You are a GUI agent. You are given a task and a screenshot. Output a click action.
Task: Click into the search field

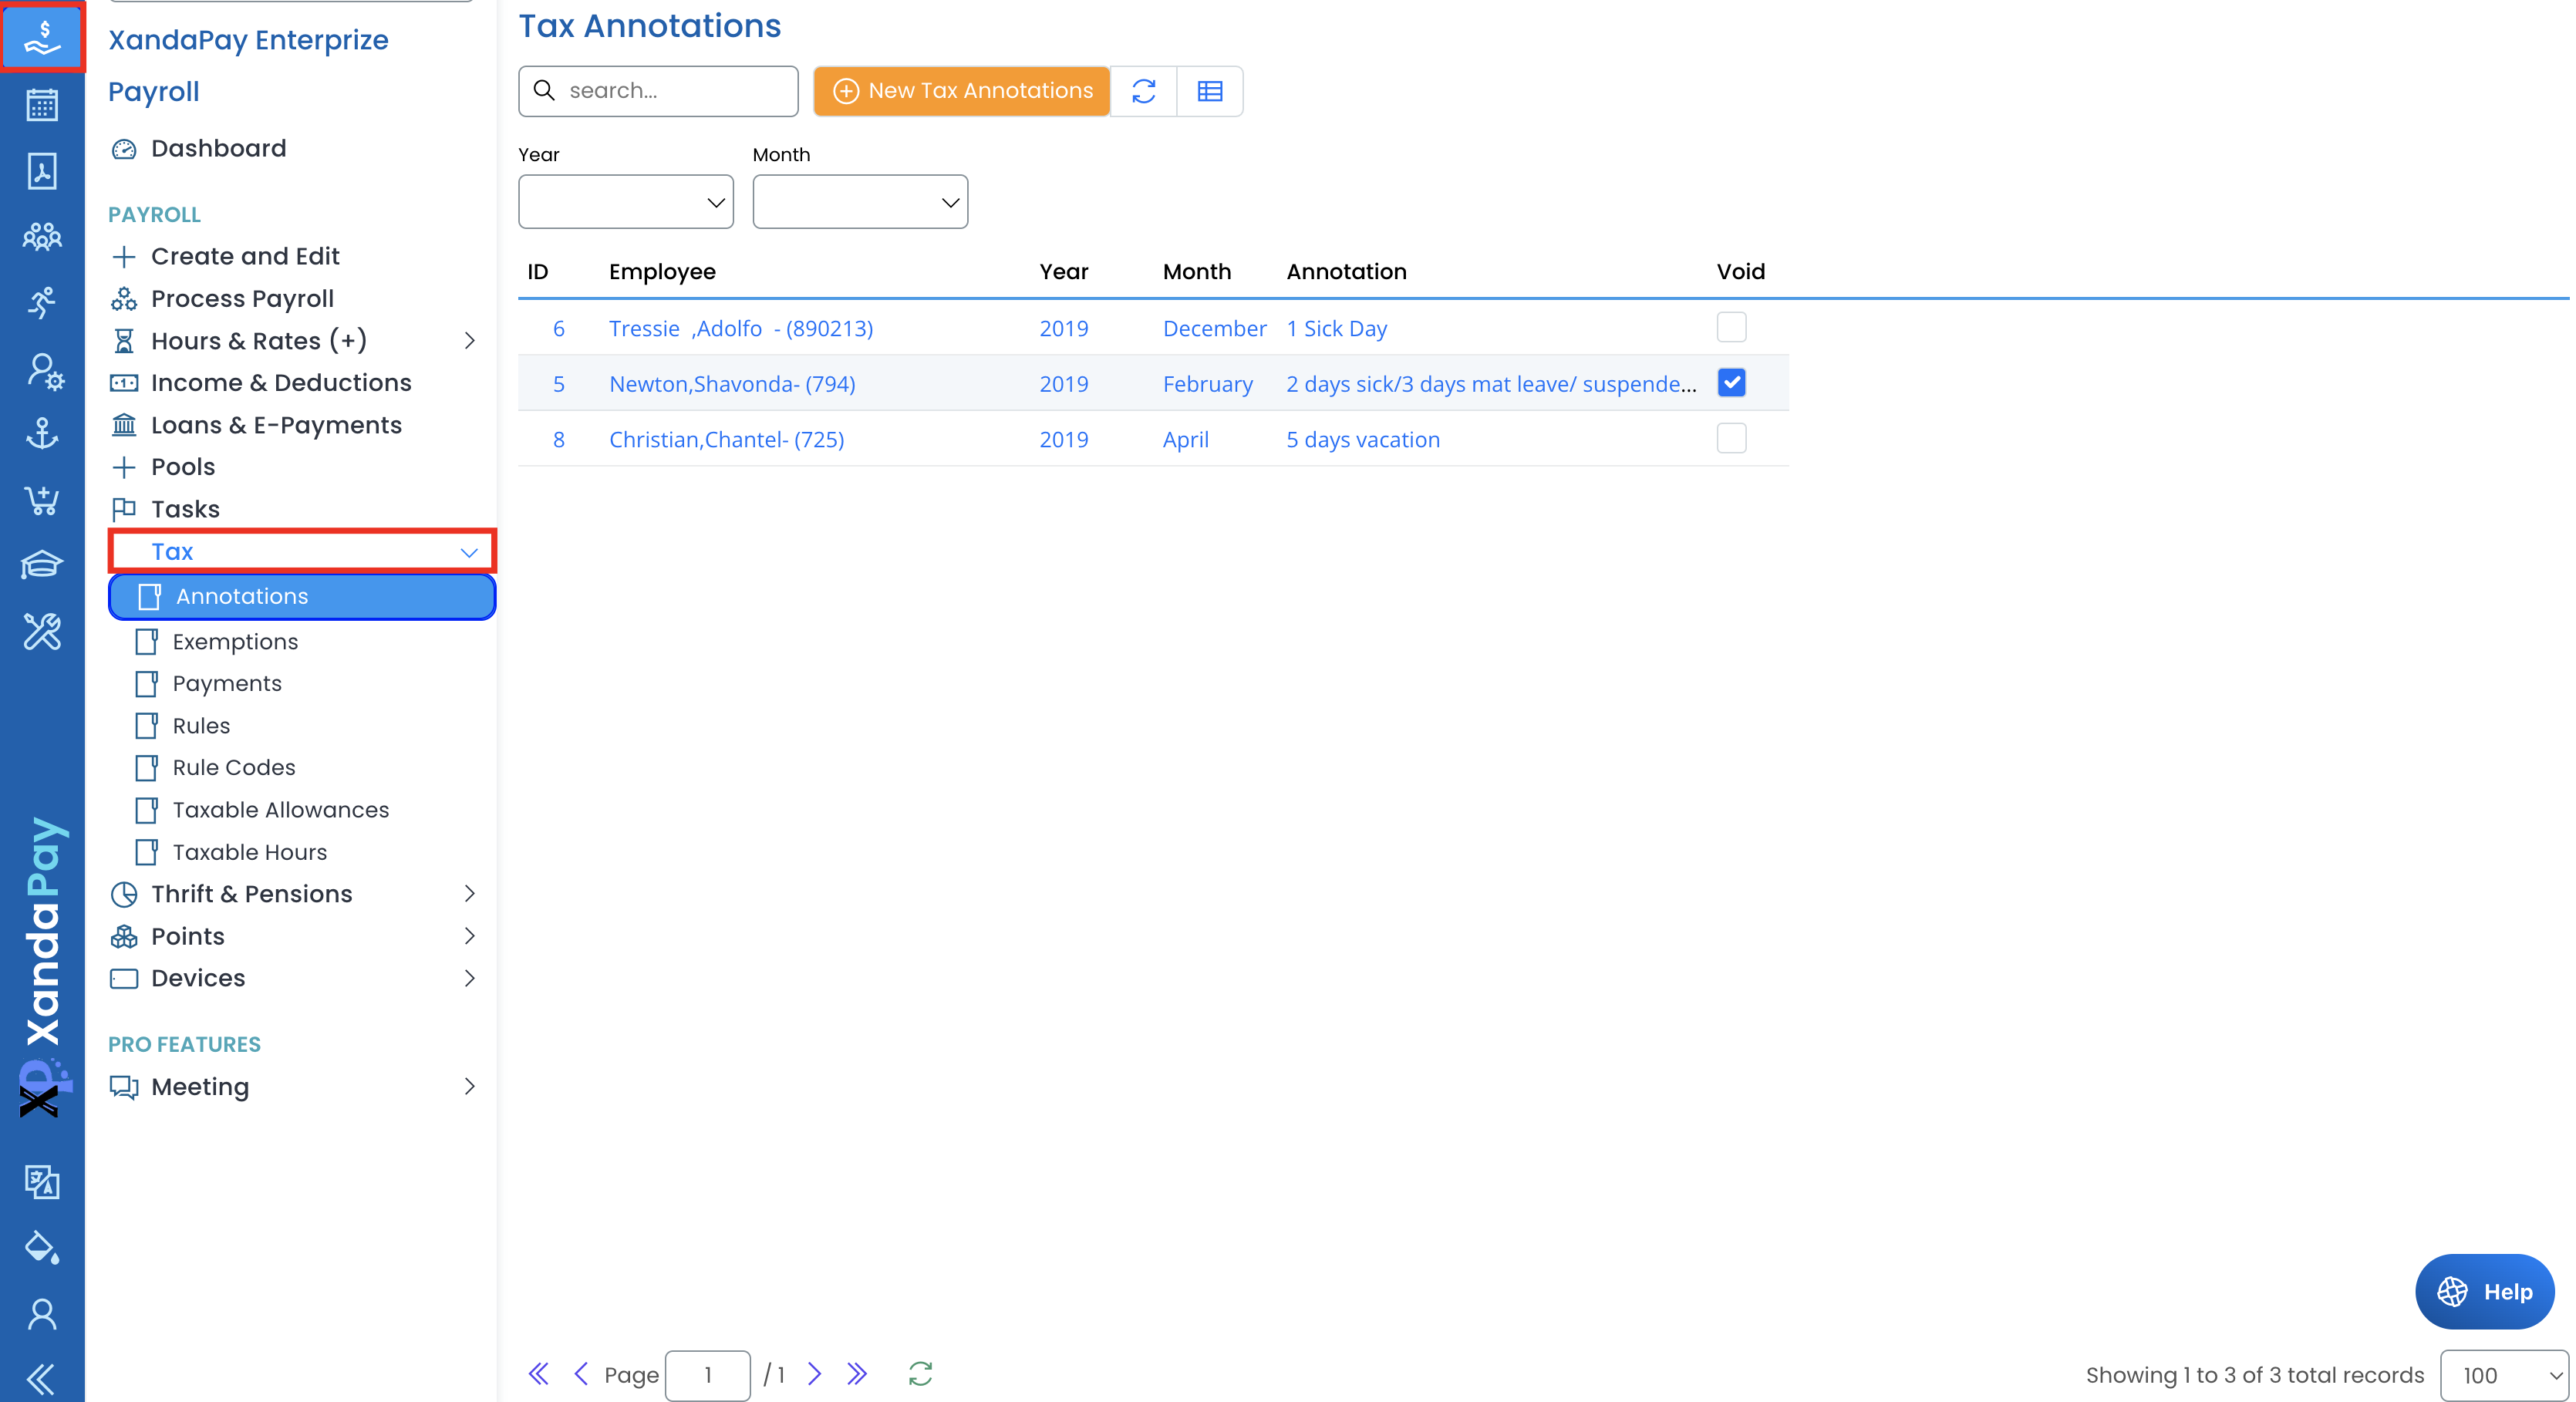pos(675,91)
